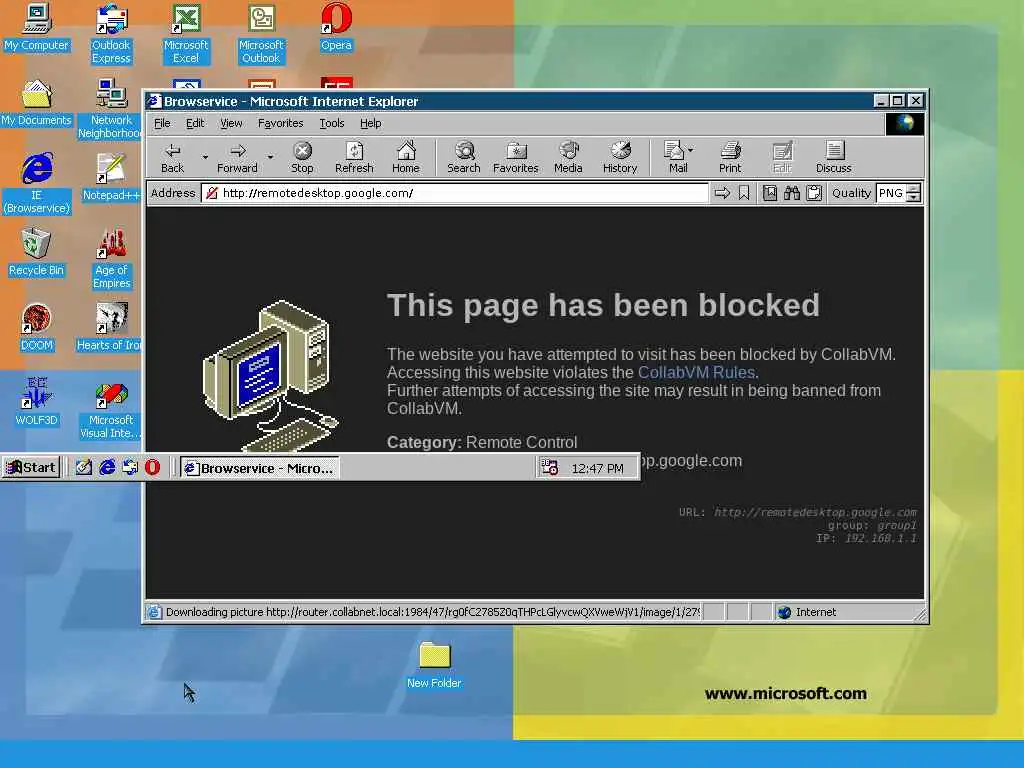Screen dimensions: 1024x768
Task: Open Back button history dropdown arrow
Action: [x=204, y=157]
